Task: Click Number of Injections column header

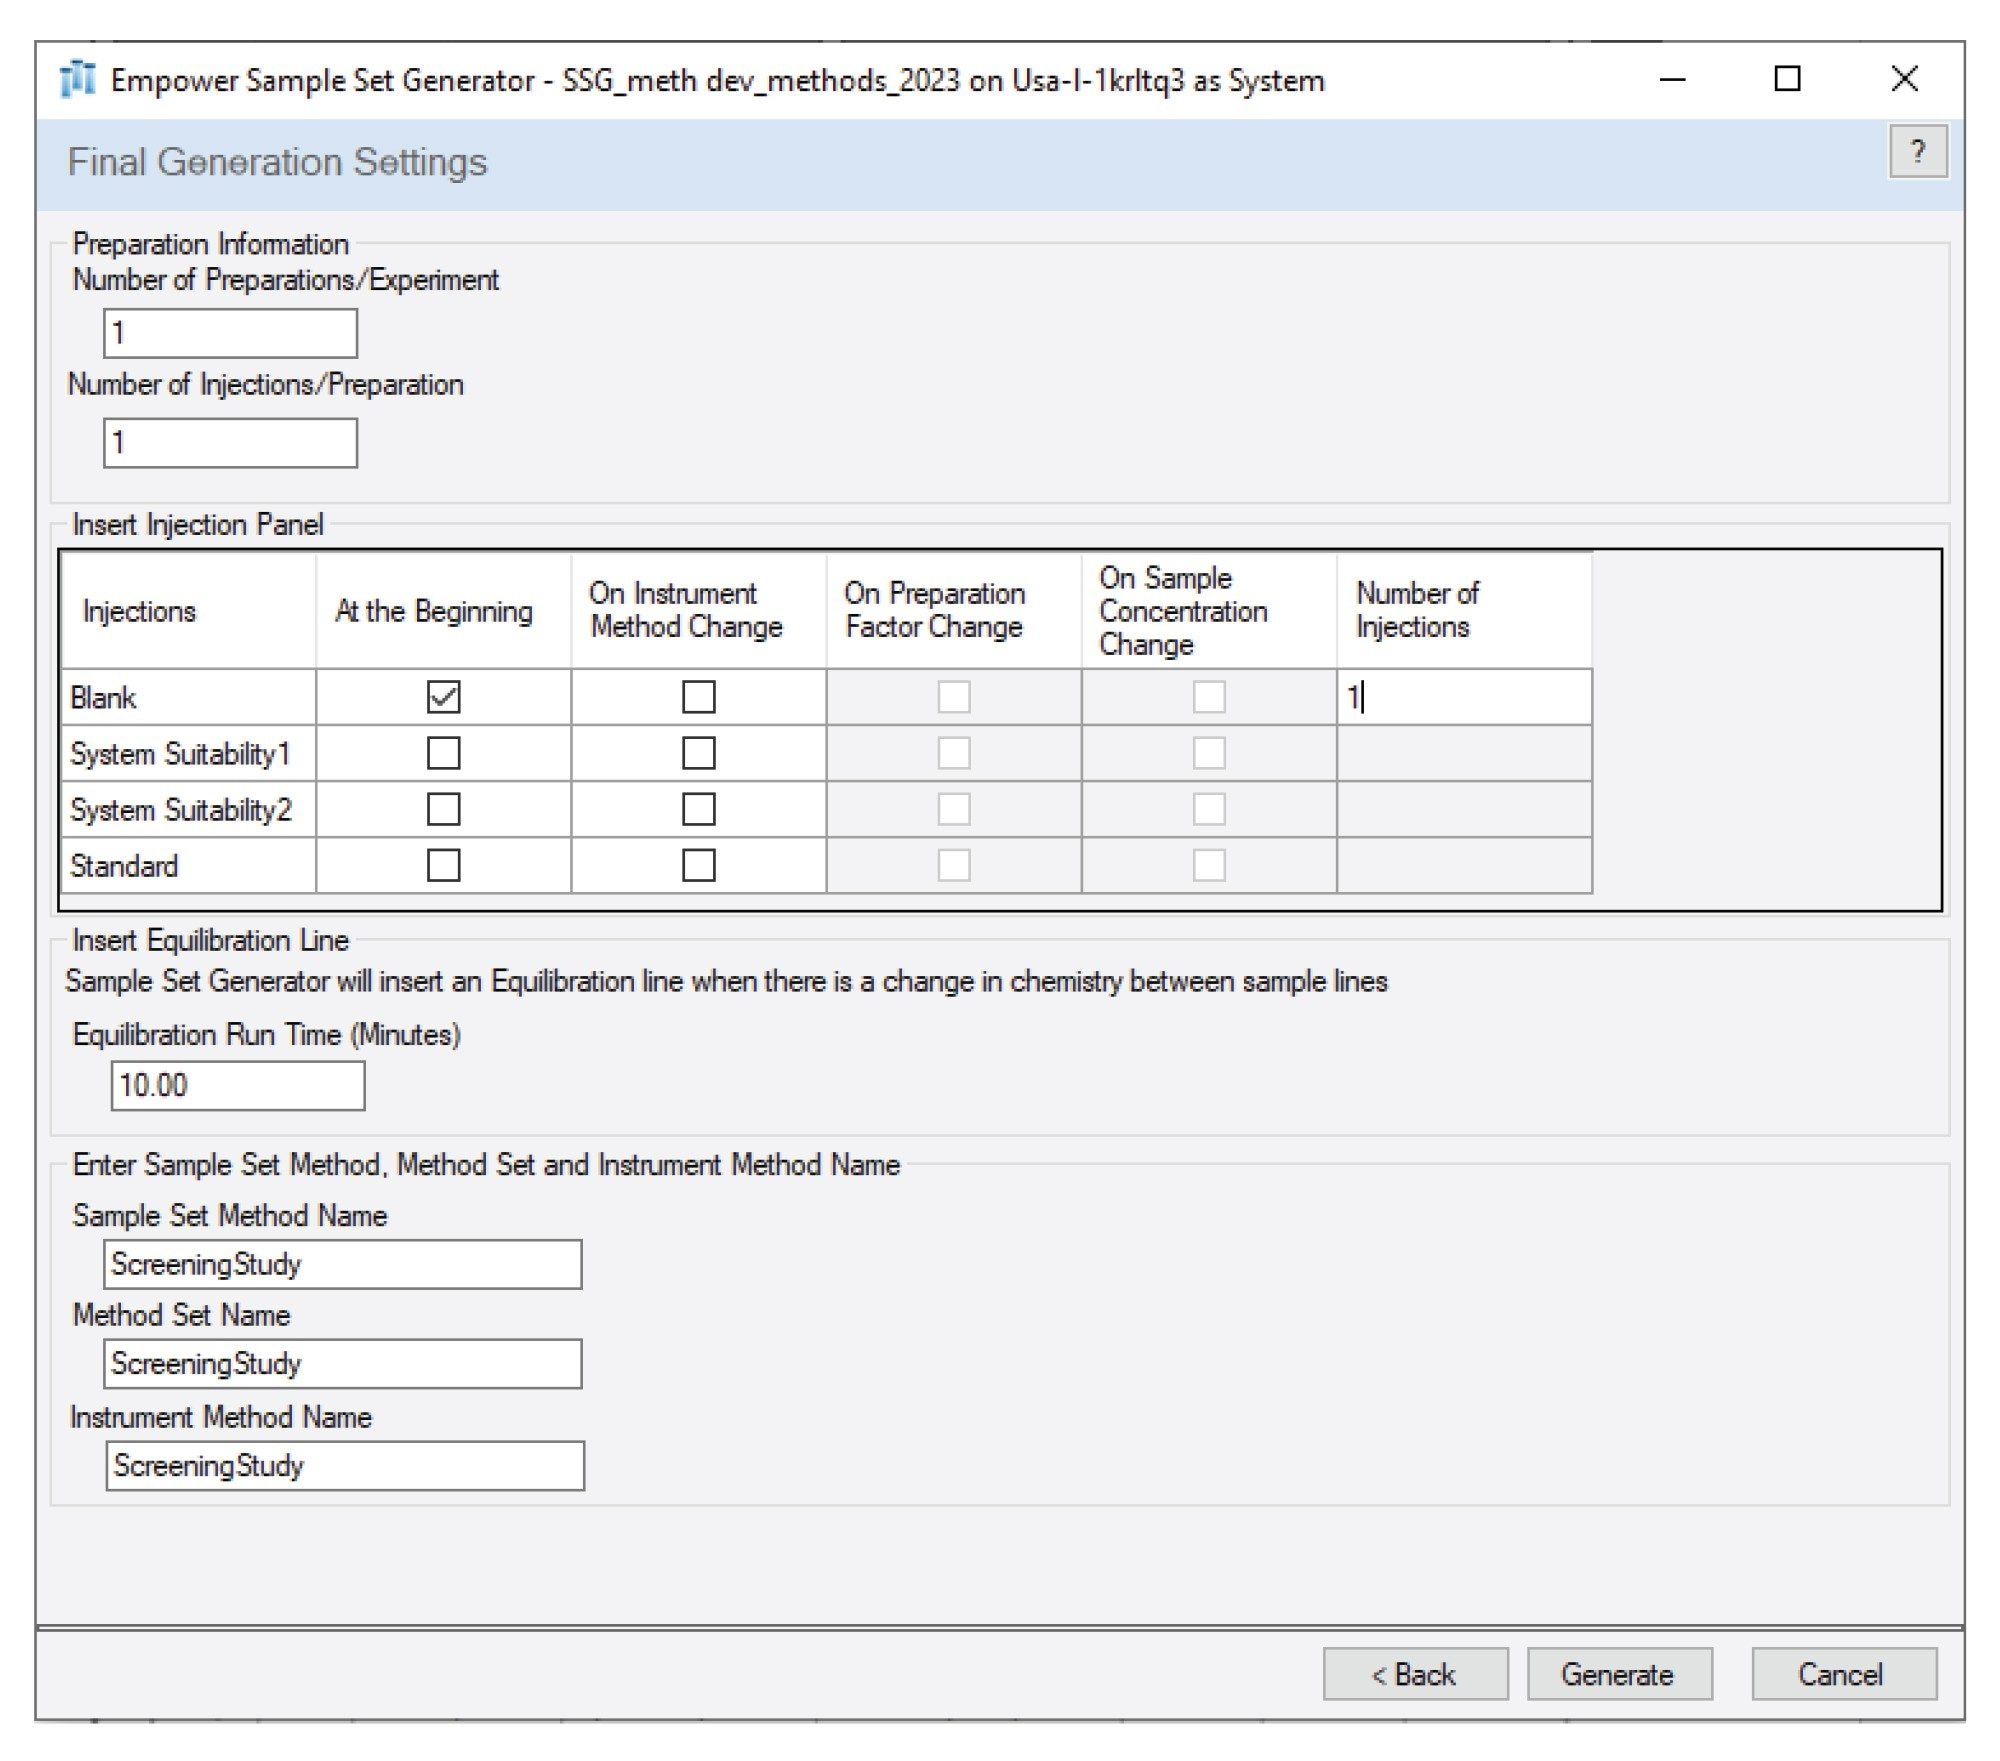Action: pos(1464,611)
